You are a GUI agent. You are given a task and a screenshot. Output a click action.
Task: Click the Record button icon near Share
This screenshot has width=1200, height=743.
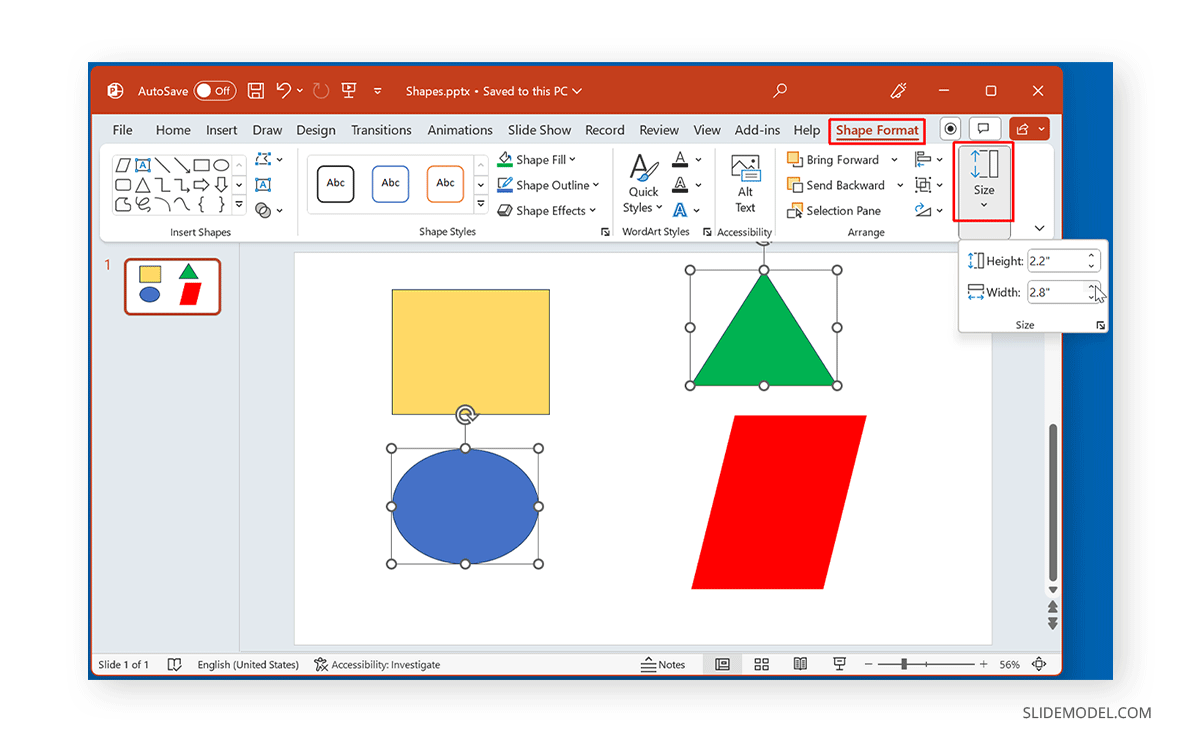click(950, 129)
